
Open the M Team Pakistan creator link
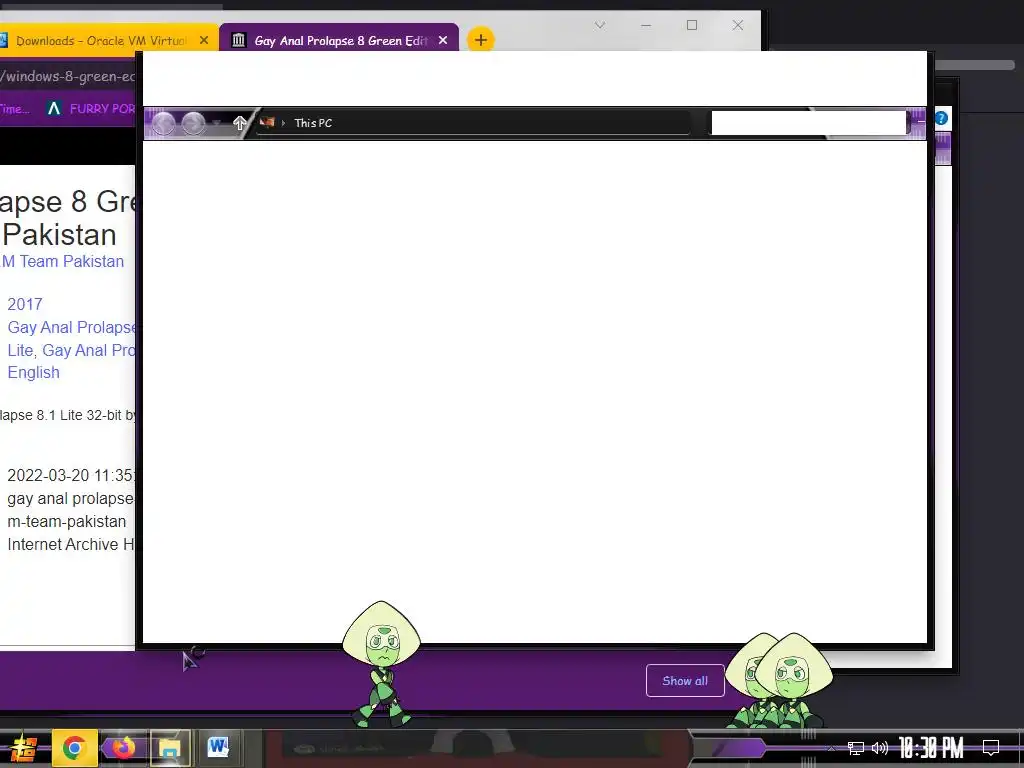pos(62,261)
